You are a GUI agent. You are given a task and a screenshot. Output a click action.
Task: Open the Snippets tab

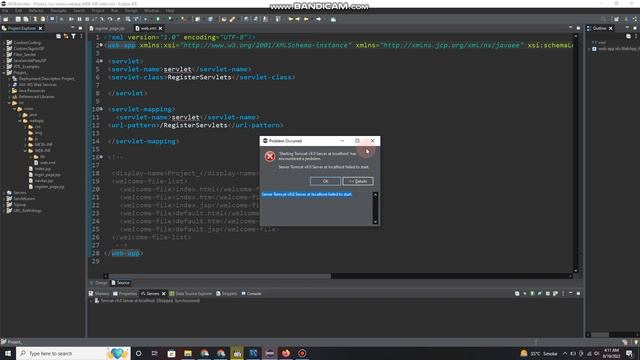point(227,293)
